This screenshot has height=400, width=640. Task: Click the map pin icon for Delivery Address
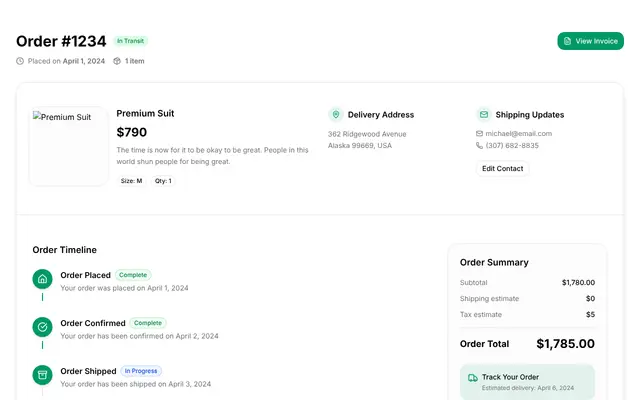pos(336,115)
